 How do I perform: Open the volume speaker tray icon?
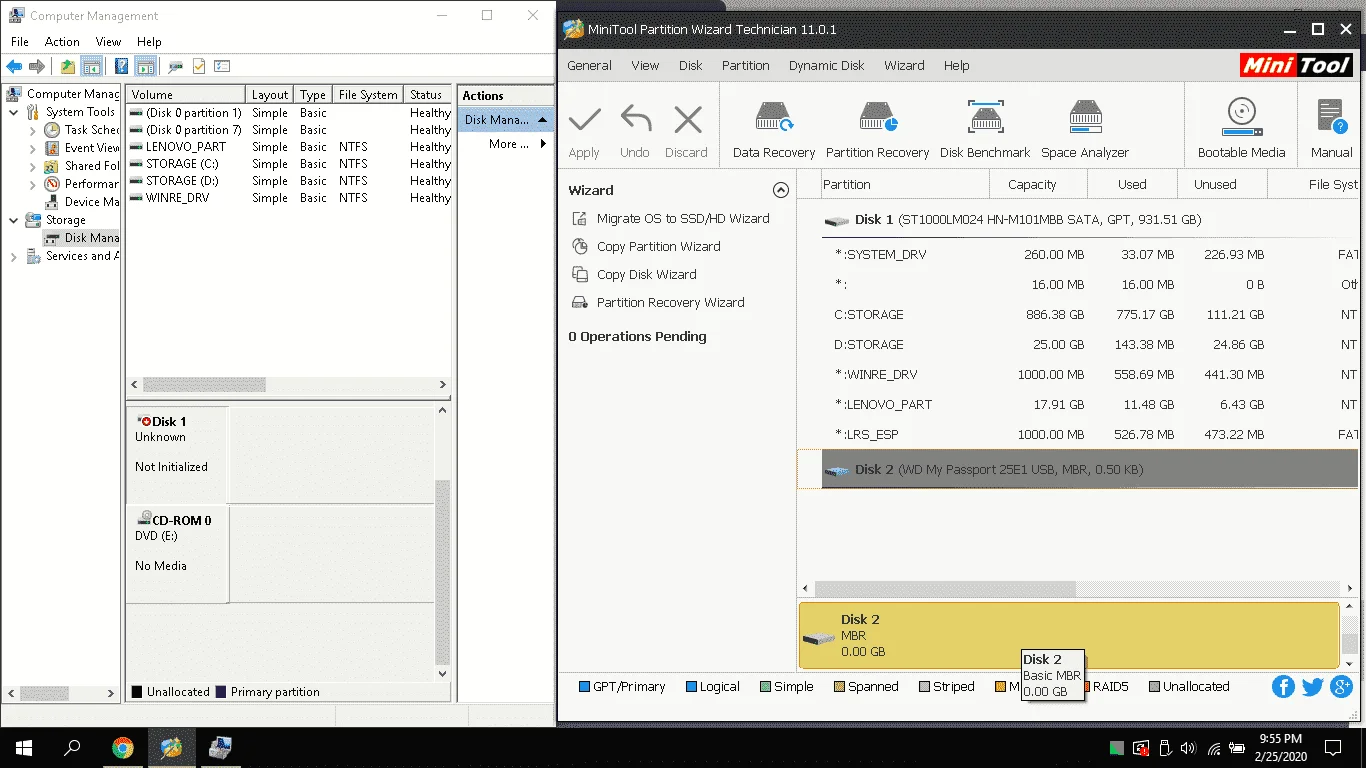coord(1188,748)
